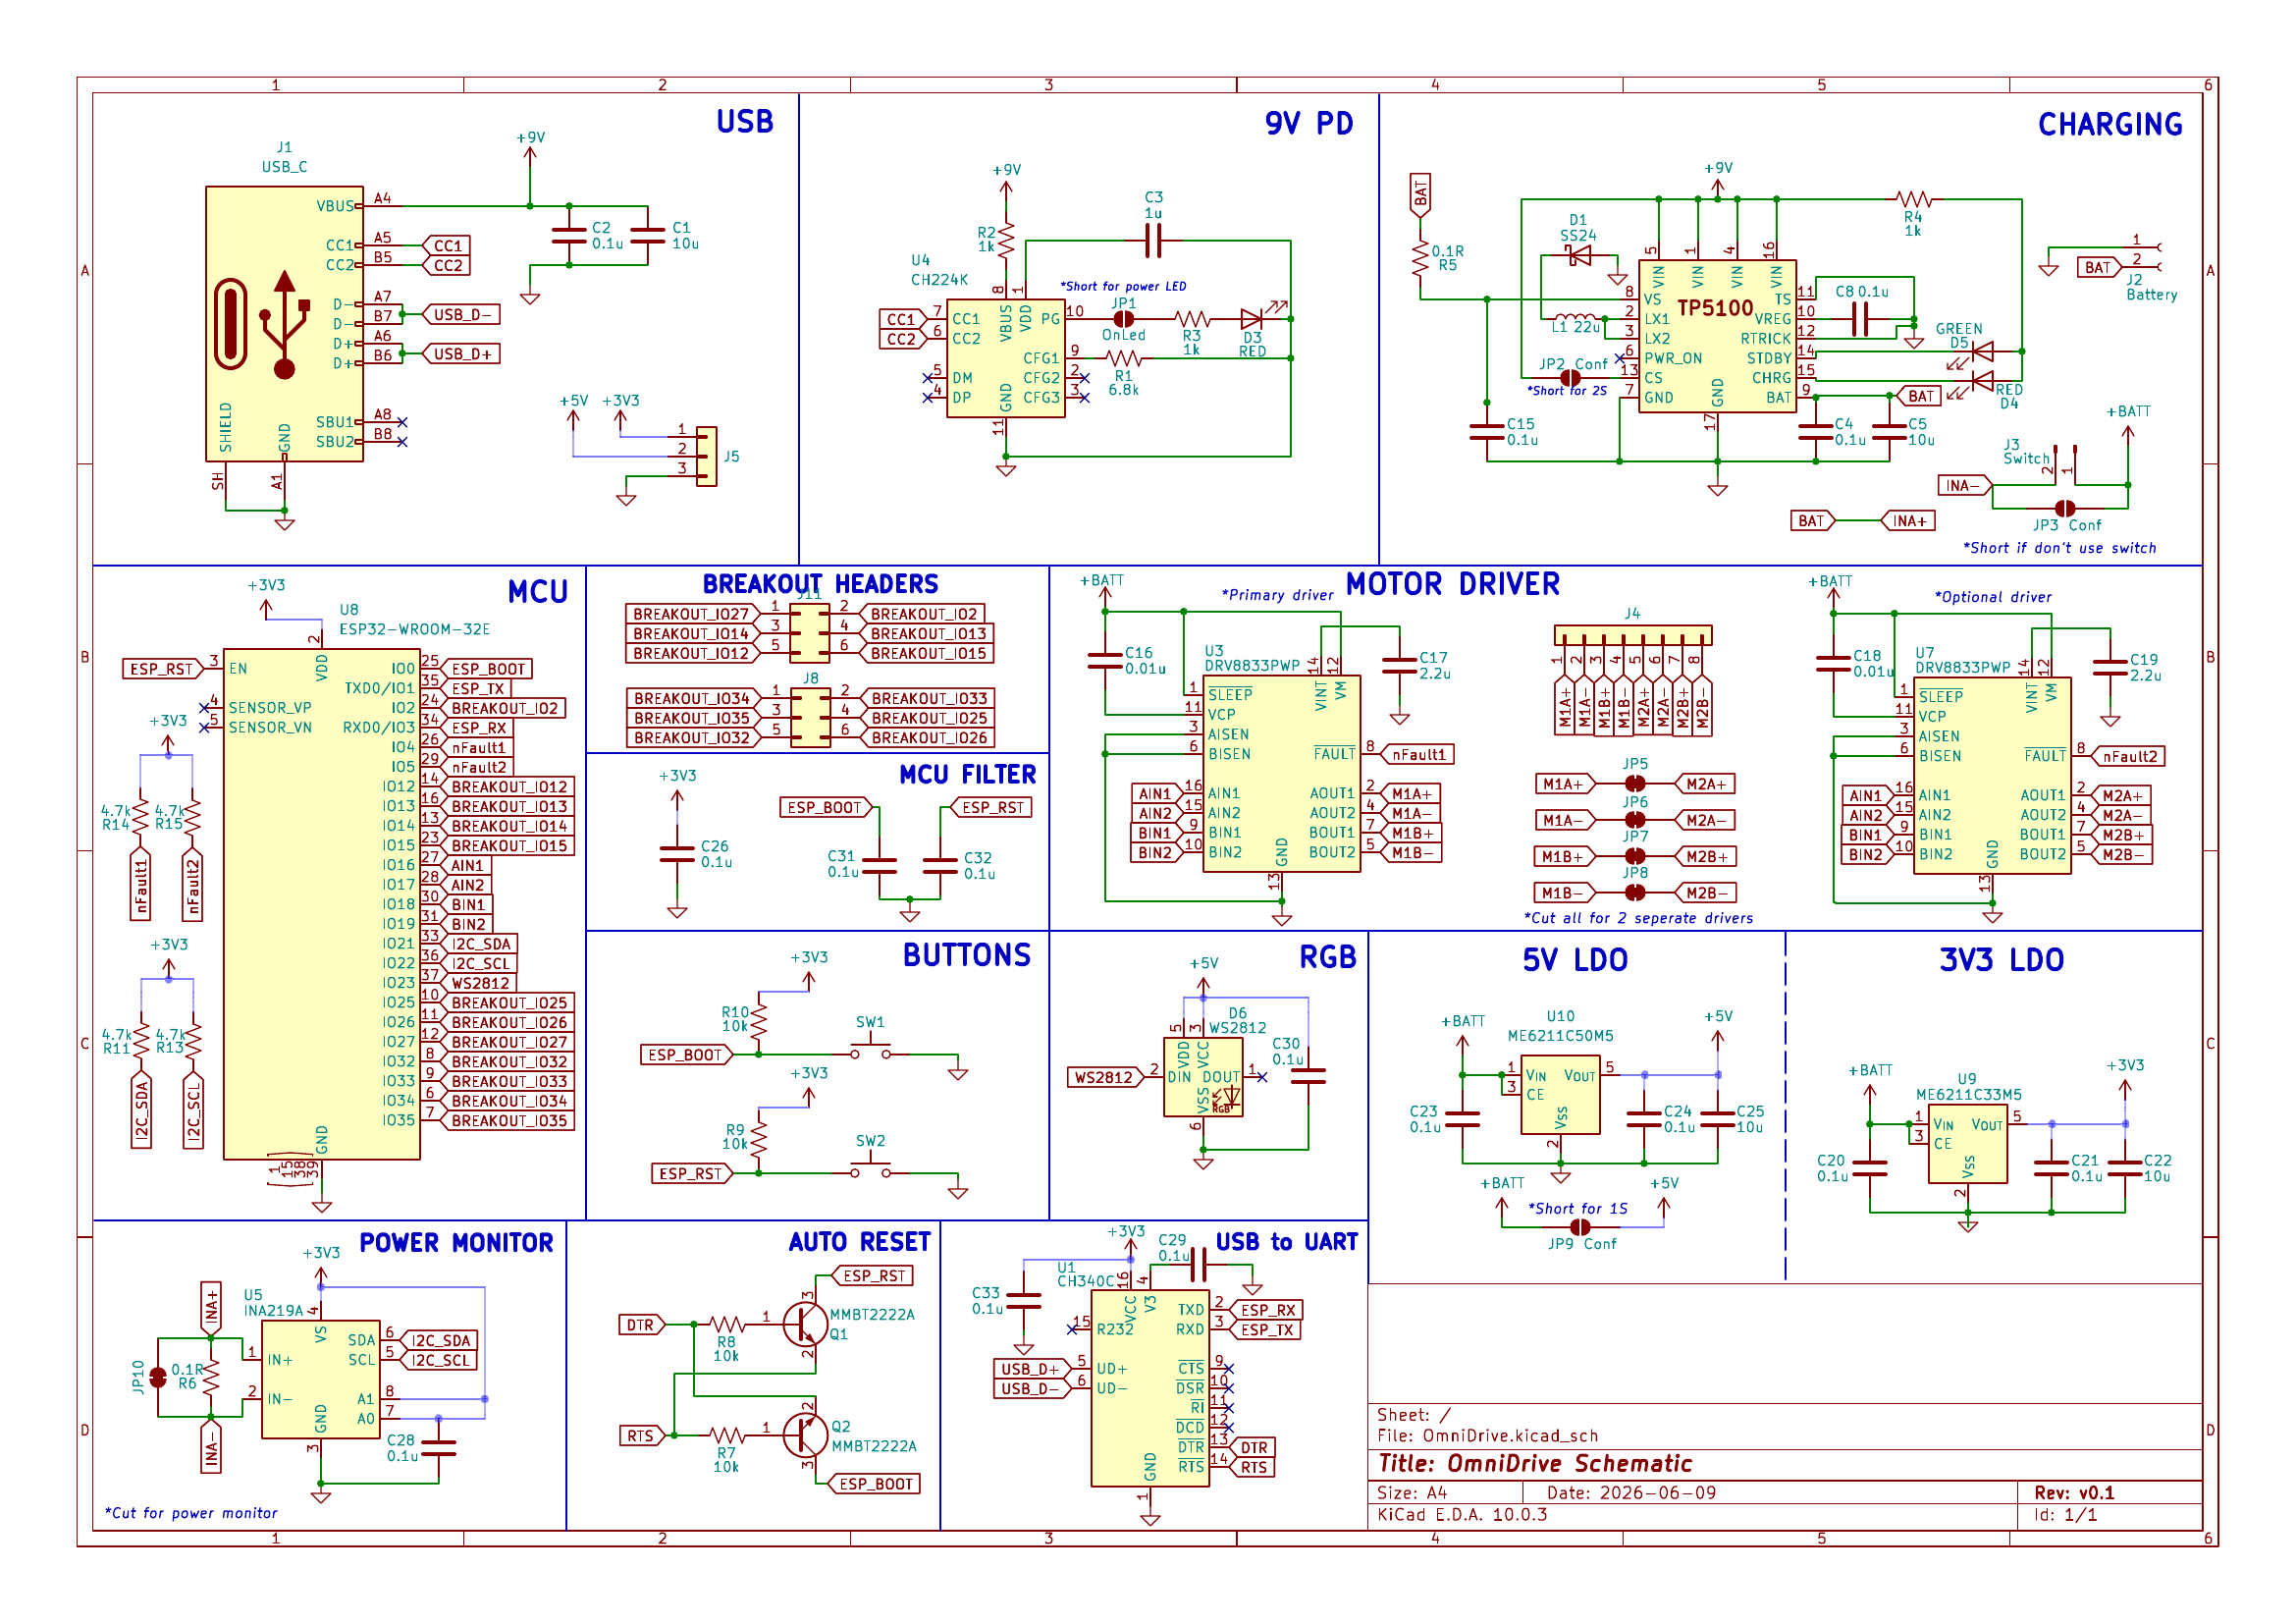Click the '9V PD' section title
The width and height of the screenshot is (2296, 1624).
click(x=1309, y=123)
